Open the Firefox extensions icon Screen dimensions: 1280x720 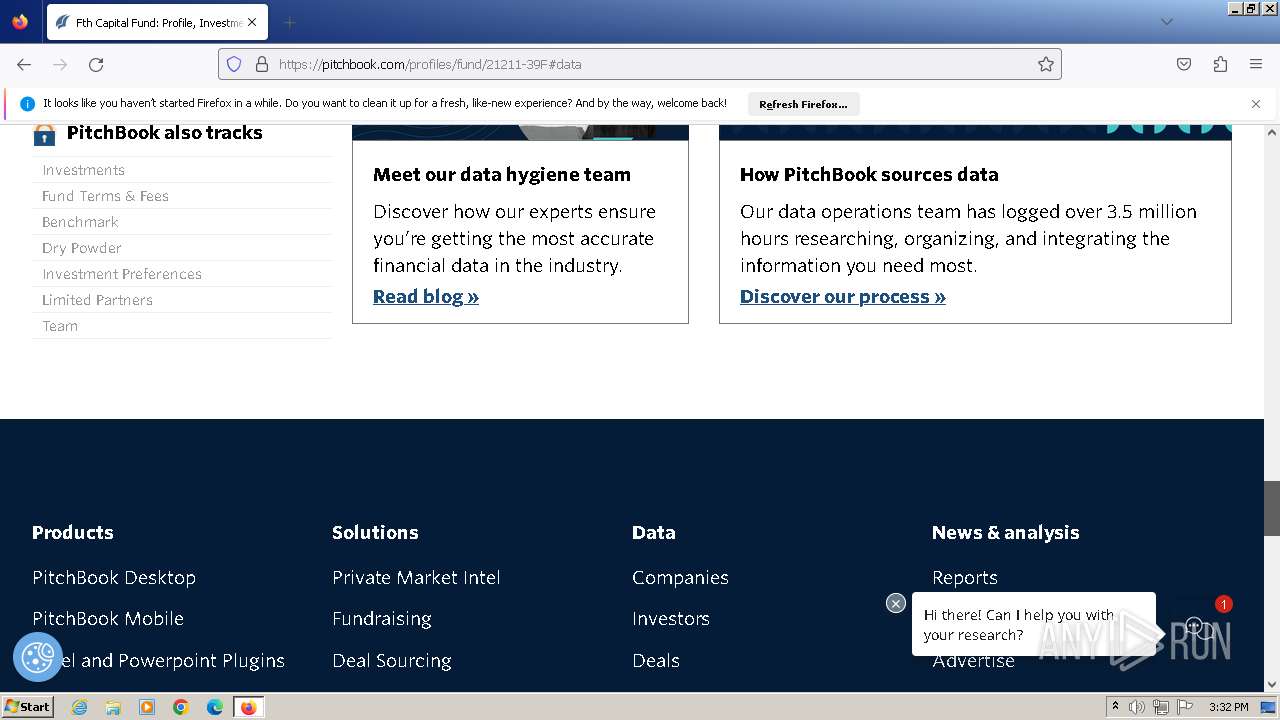coord(1220,64)
